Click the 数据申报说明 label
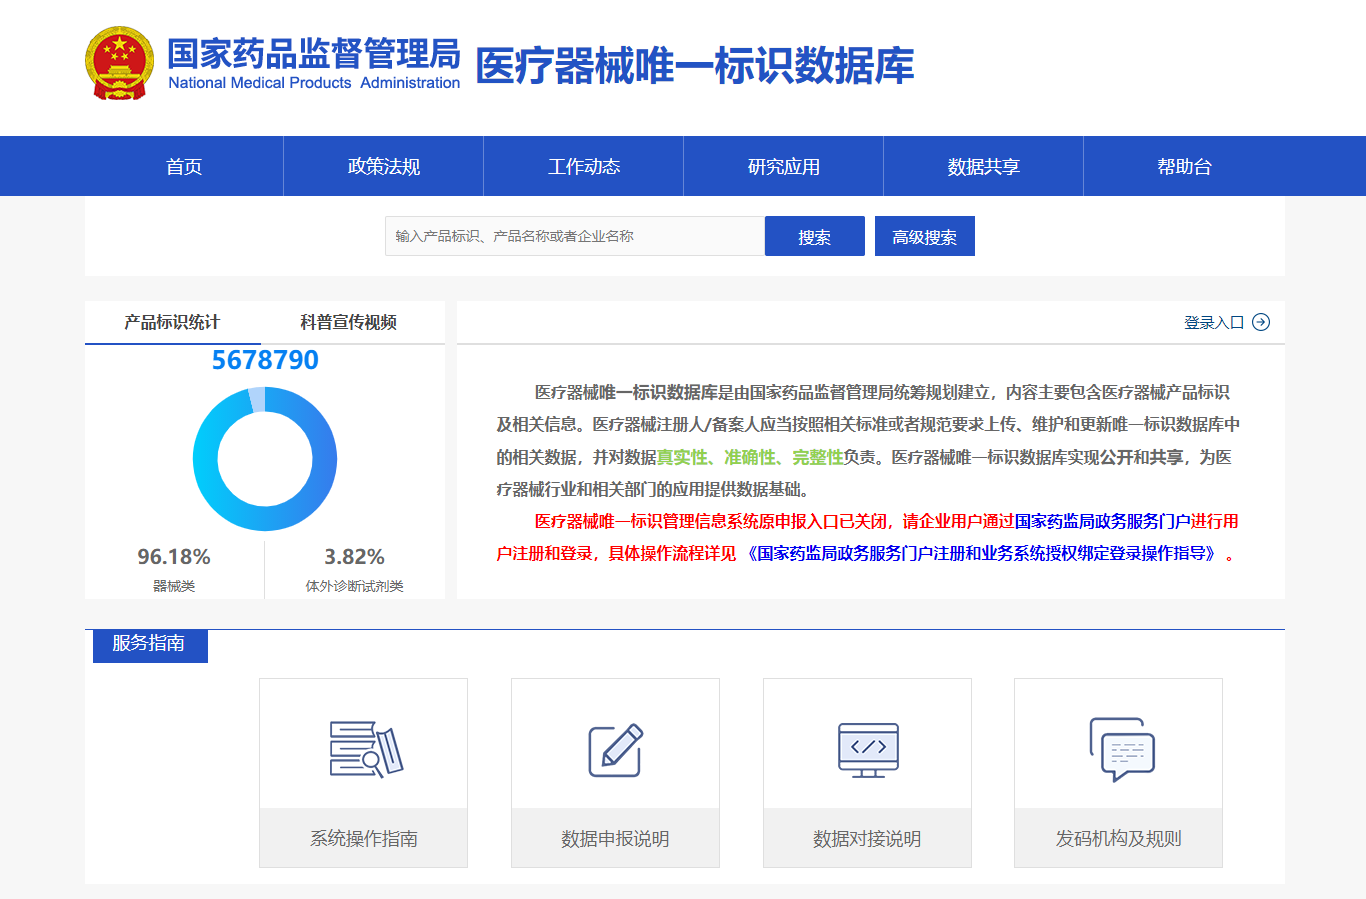The image size is (1366, 899). tap(615, 838)
